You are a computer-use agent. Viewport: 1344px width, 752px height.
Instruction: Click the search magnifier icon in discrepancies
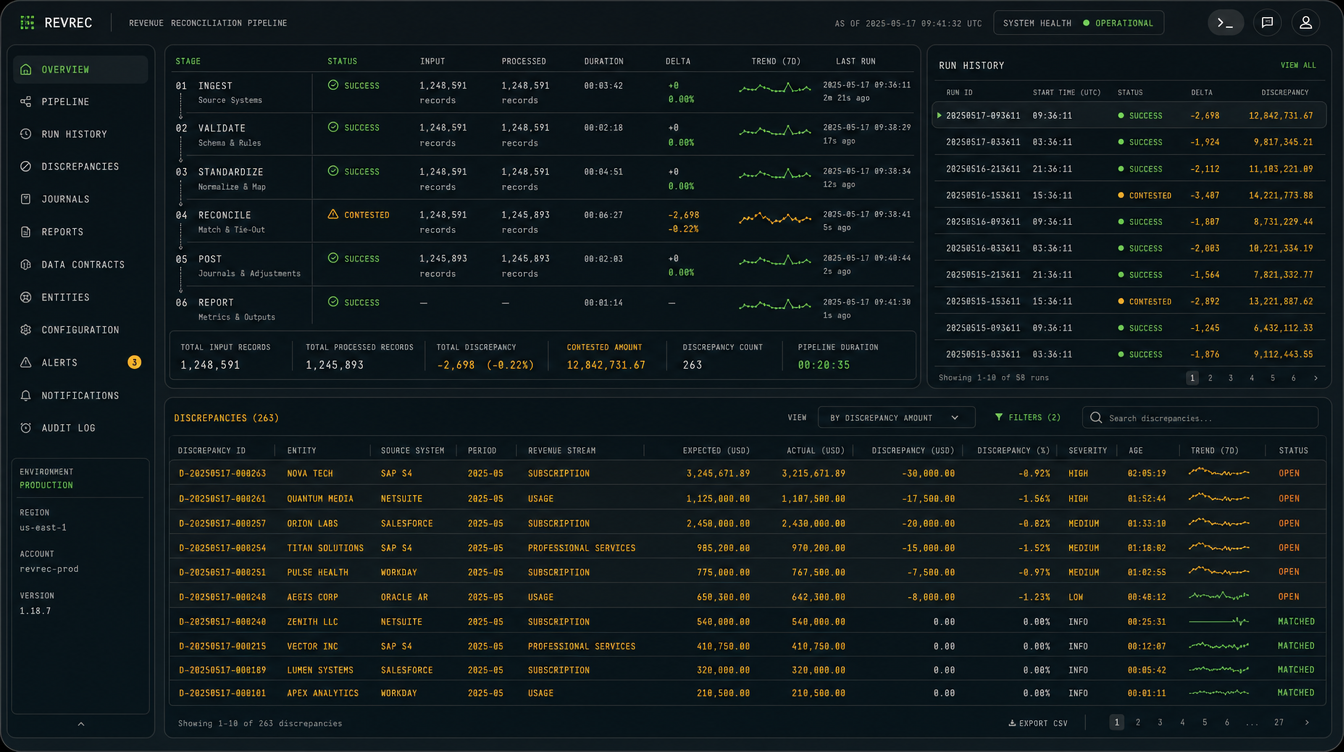(x=1096, y=418)
